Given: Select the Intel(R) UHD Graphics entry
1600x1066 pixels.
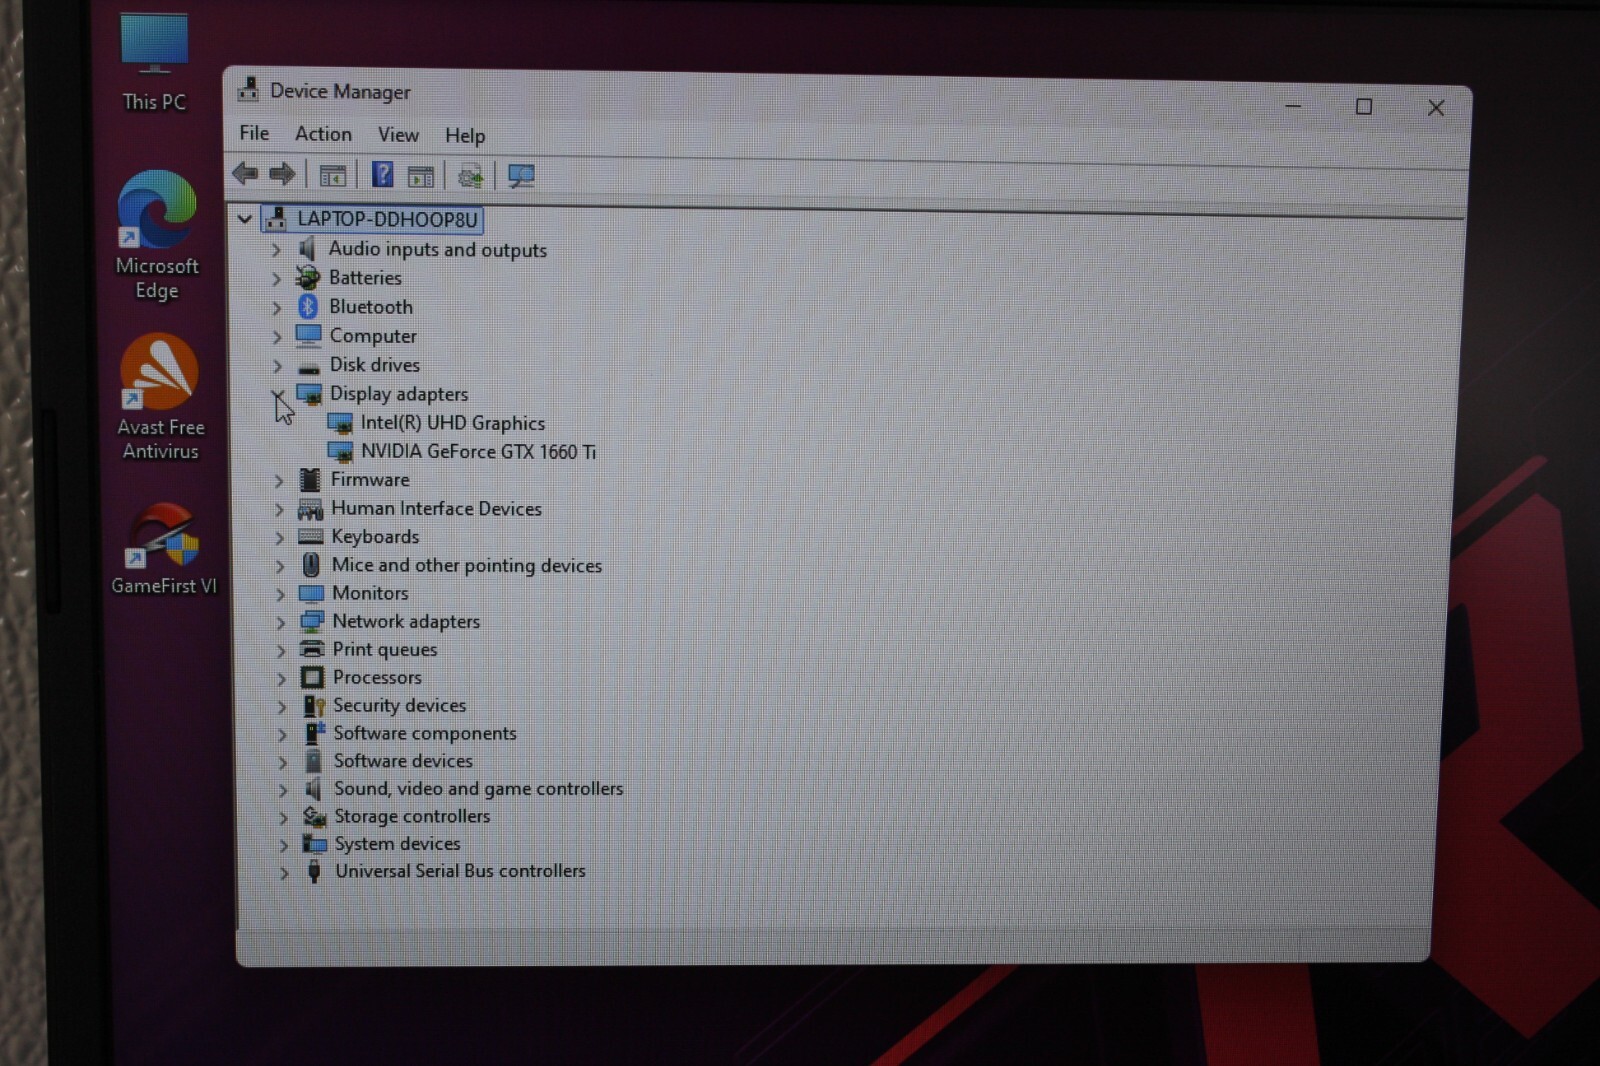Looking at the screenshot, I should [x=452, y=423].
